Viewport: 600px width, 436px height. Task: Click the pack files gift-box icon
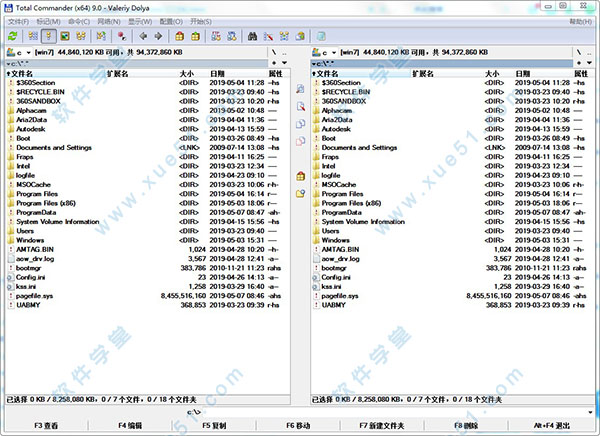tap(180, 35)
